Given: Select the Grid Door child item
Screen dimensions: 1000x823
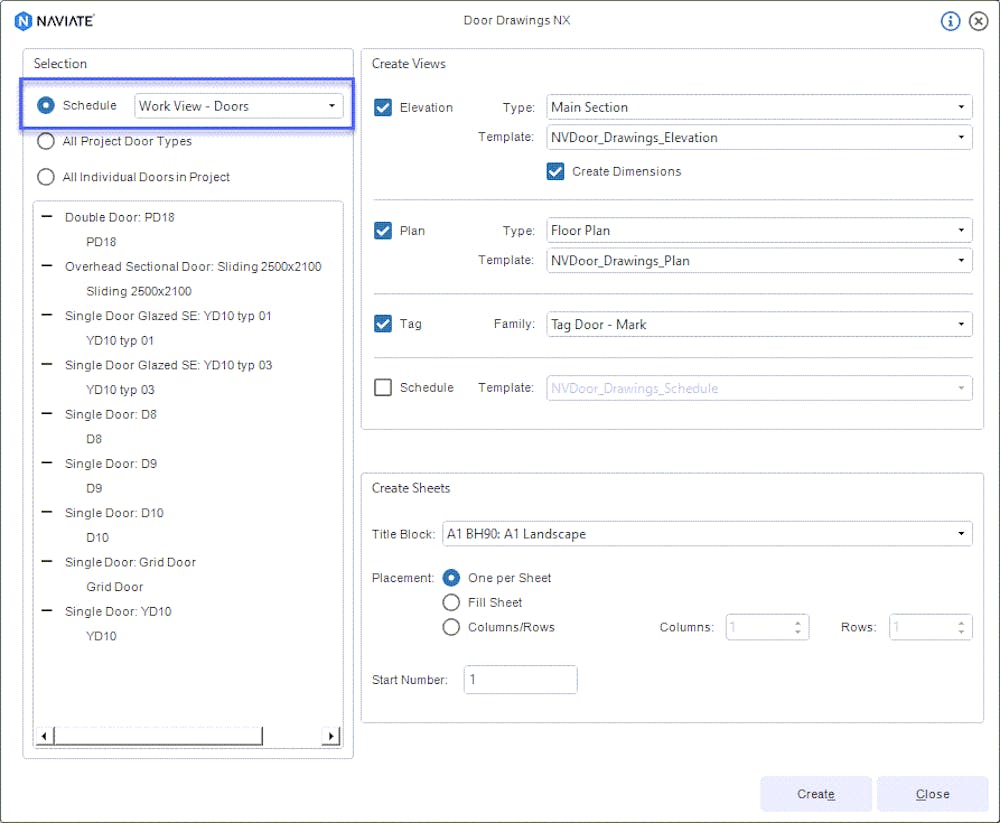Looking at the screenshot, I should coord(115,586).
